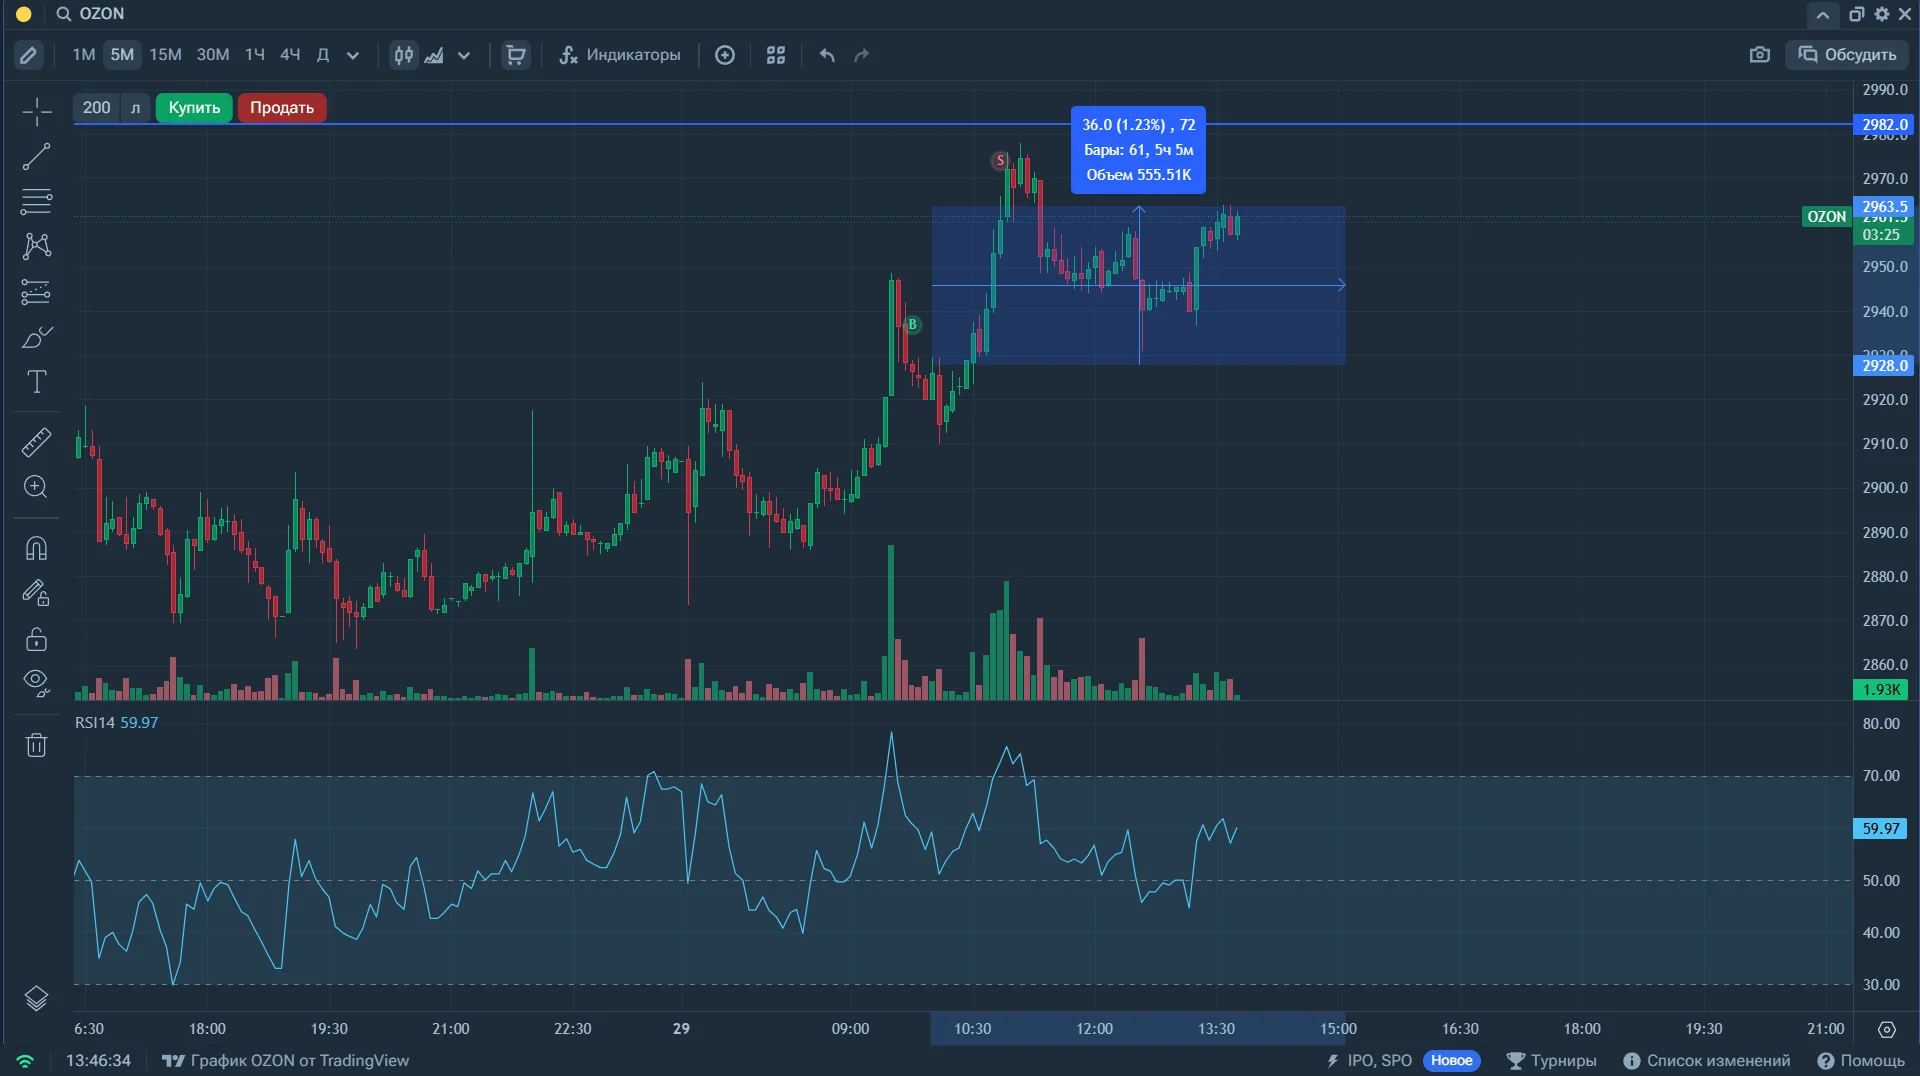Open the horizontal lines / Fibonacci tool
Viewport: 1920px width, 1076px height.
coord(36,201)
